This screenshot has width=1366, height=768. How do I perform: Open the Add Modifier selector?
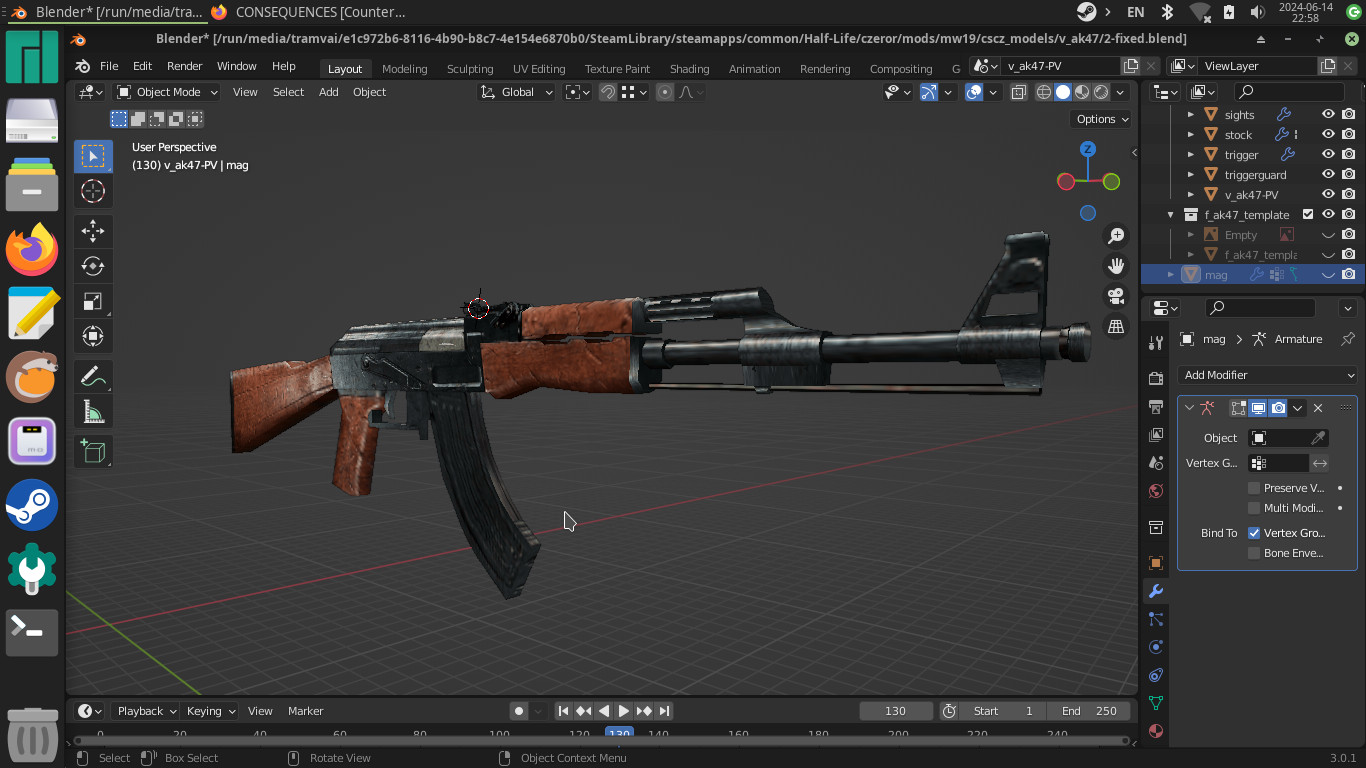pyautogui.click(x=1267, y=374)
